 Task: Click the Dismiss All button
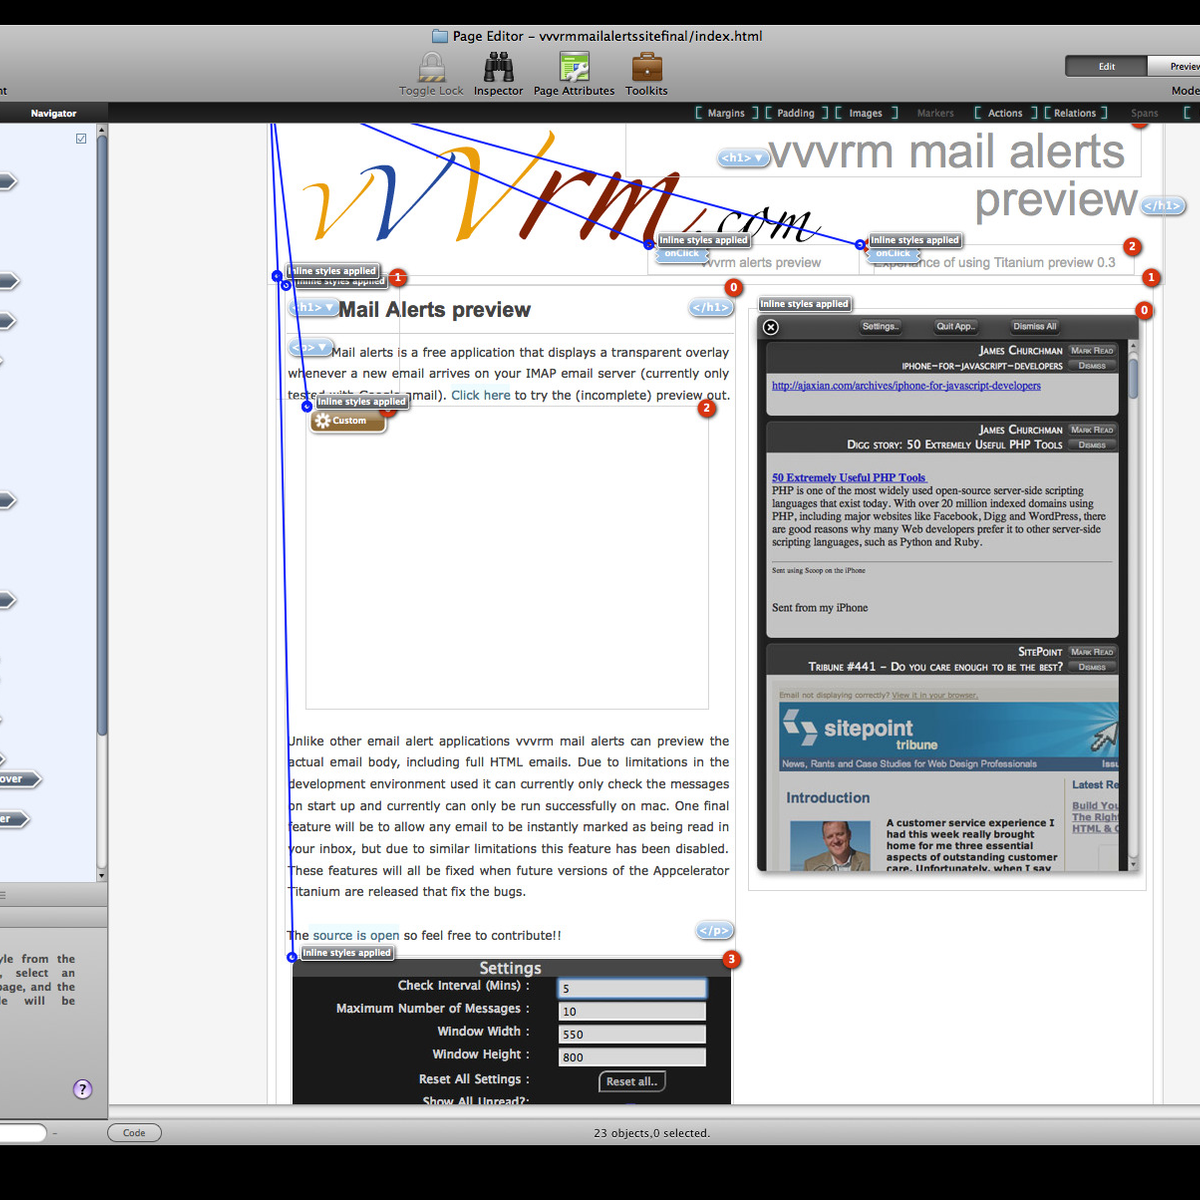1034,326
